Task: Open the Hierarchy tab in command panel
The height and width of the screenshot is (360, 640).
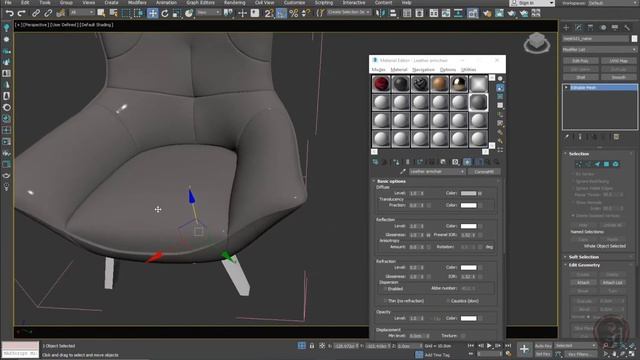Action: (x=591, y=27)
